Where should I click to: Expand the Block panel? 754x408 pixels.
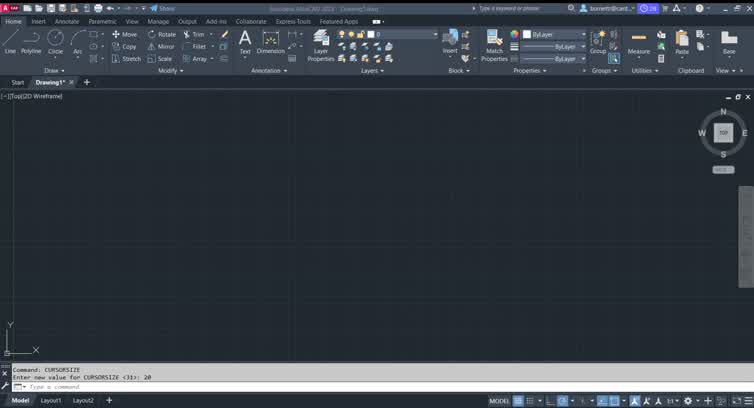[x=459, y=70]
